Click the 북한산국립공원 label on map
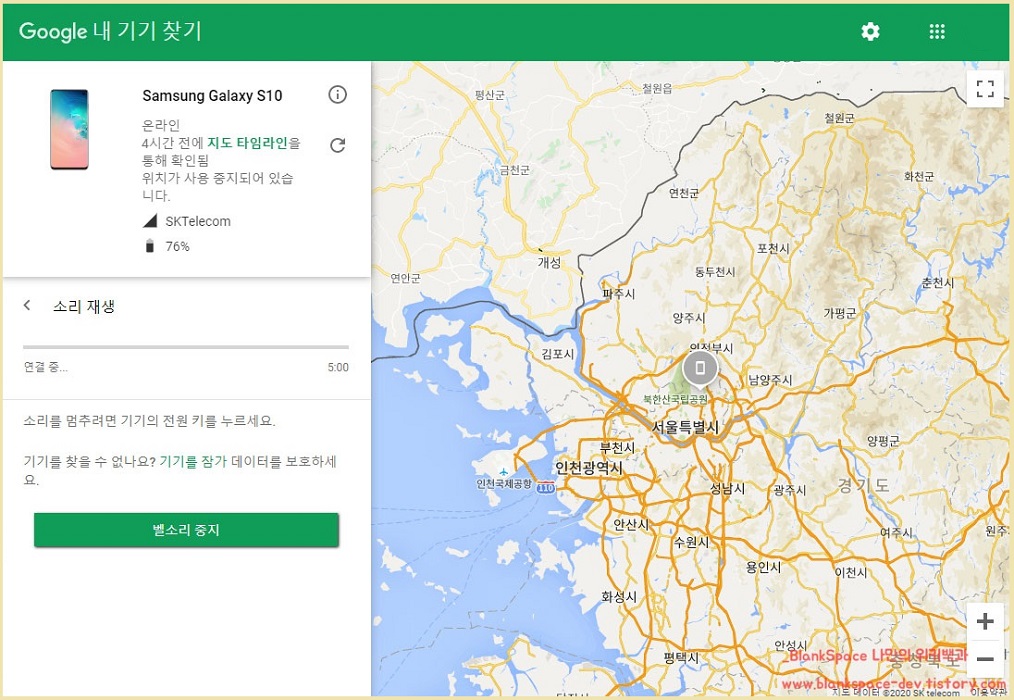 [x=675, y=399]
